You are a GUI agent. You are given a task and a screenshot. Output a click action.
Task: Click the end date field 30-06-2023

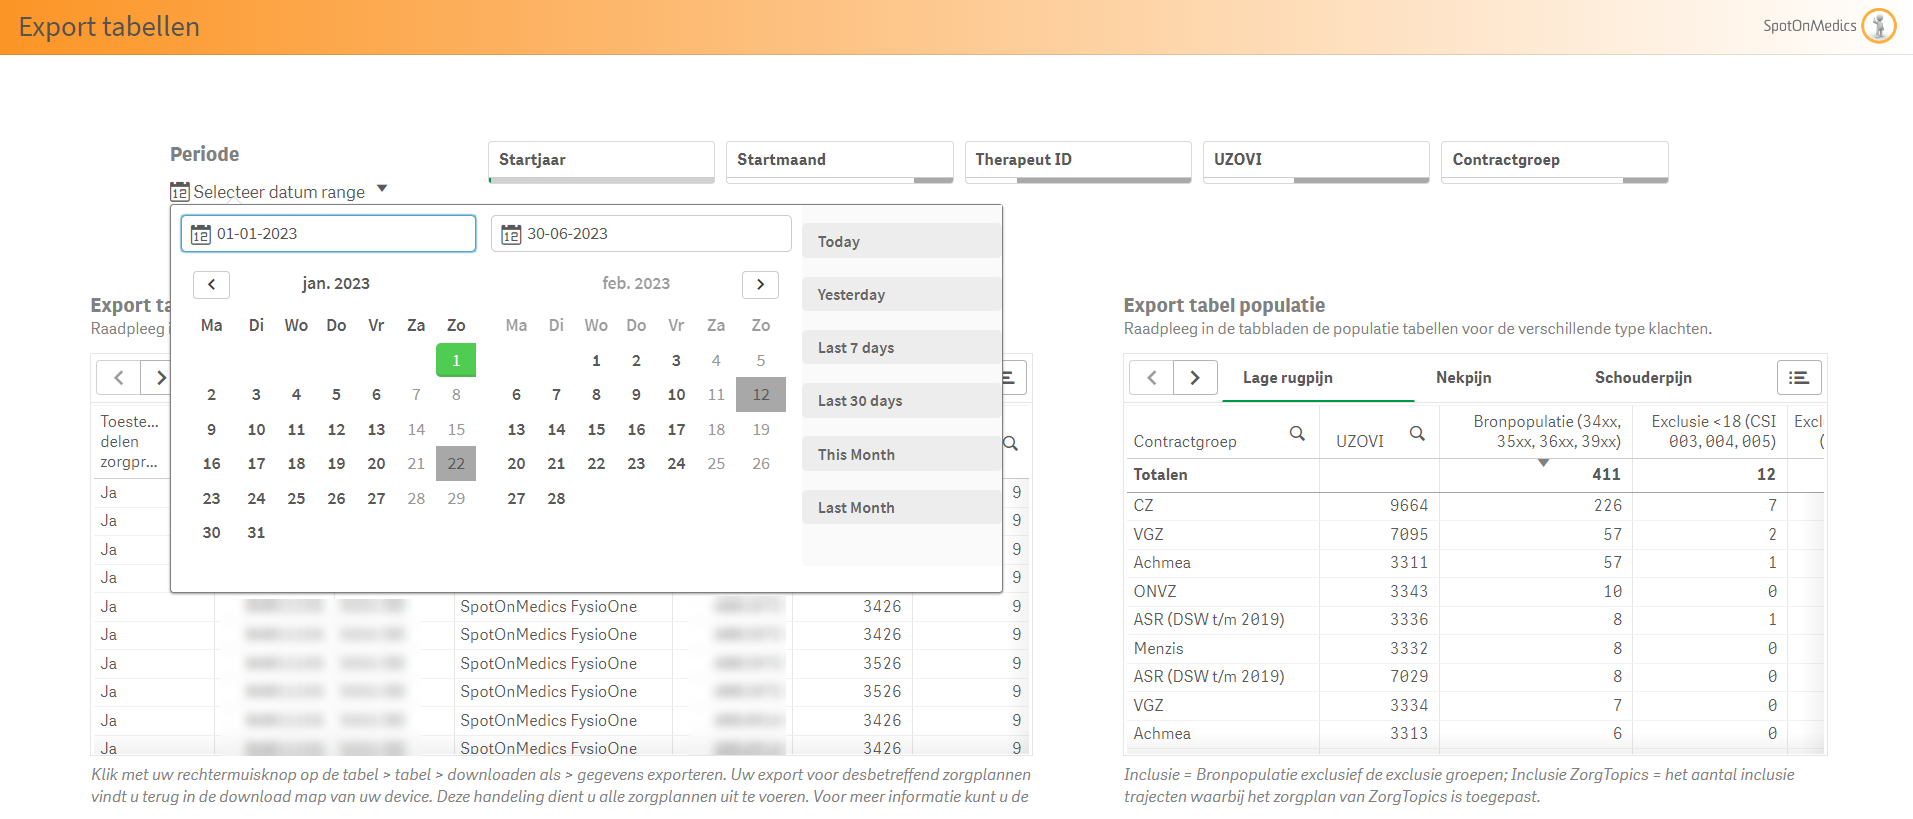(x=640, y=234)
